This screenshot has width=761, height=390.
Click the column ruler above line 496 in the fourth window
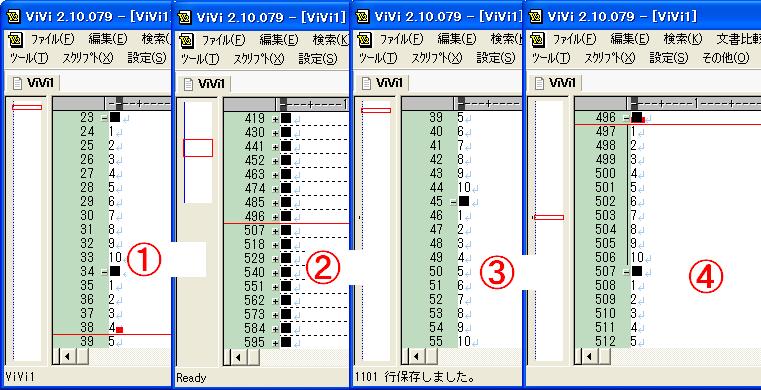click(694, 103)
